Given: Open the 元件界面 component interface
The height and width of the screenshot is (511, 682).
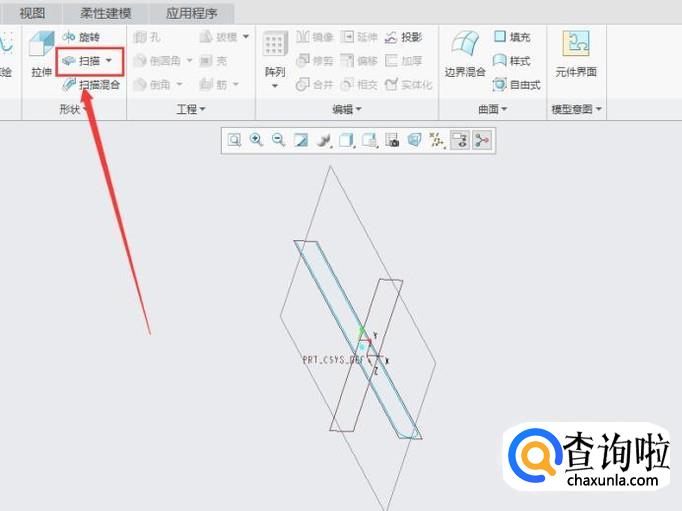Looking at the screenshot, I should click(576, 53).
